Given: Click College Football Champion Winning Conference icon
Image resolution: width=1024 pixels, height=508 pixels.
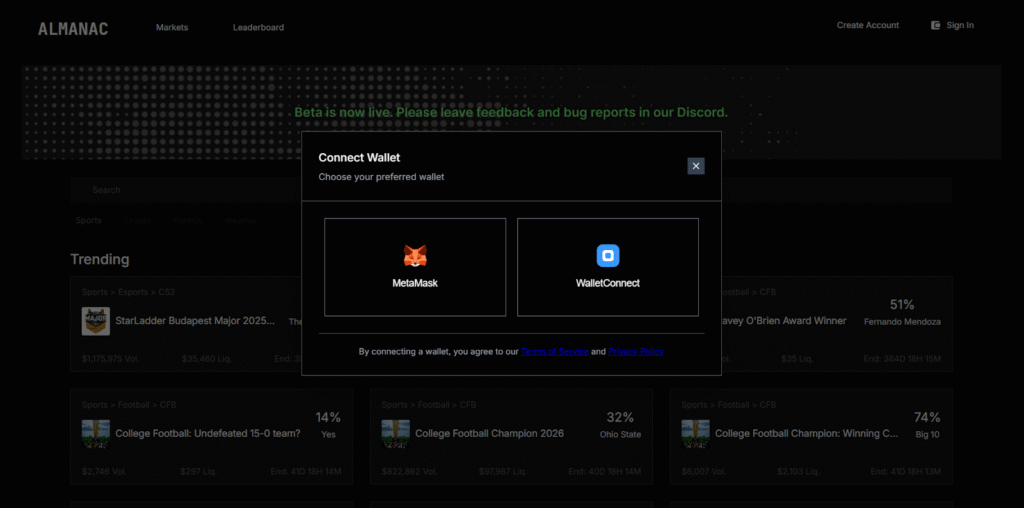Looking at the screenshot, I should (695, 433).
